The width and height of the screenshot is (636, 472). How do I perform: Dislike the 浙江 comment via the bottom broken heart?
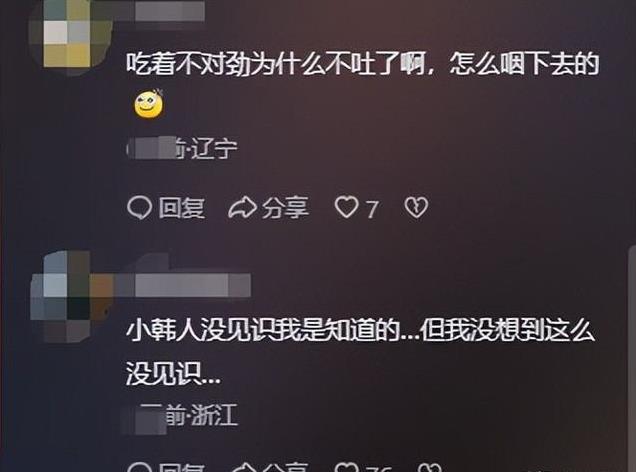429,467
